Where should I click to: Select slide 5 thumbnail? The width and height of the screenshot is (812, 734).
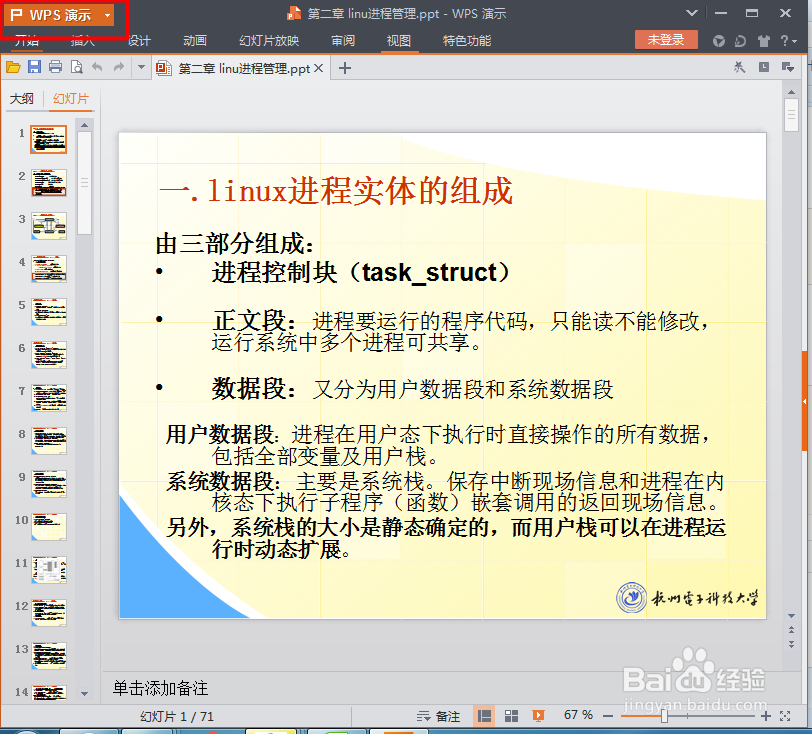[x=49, y=312]
